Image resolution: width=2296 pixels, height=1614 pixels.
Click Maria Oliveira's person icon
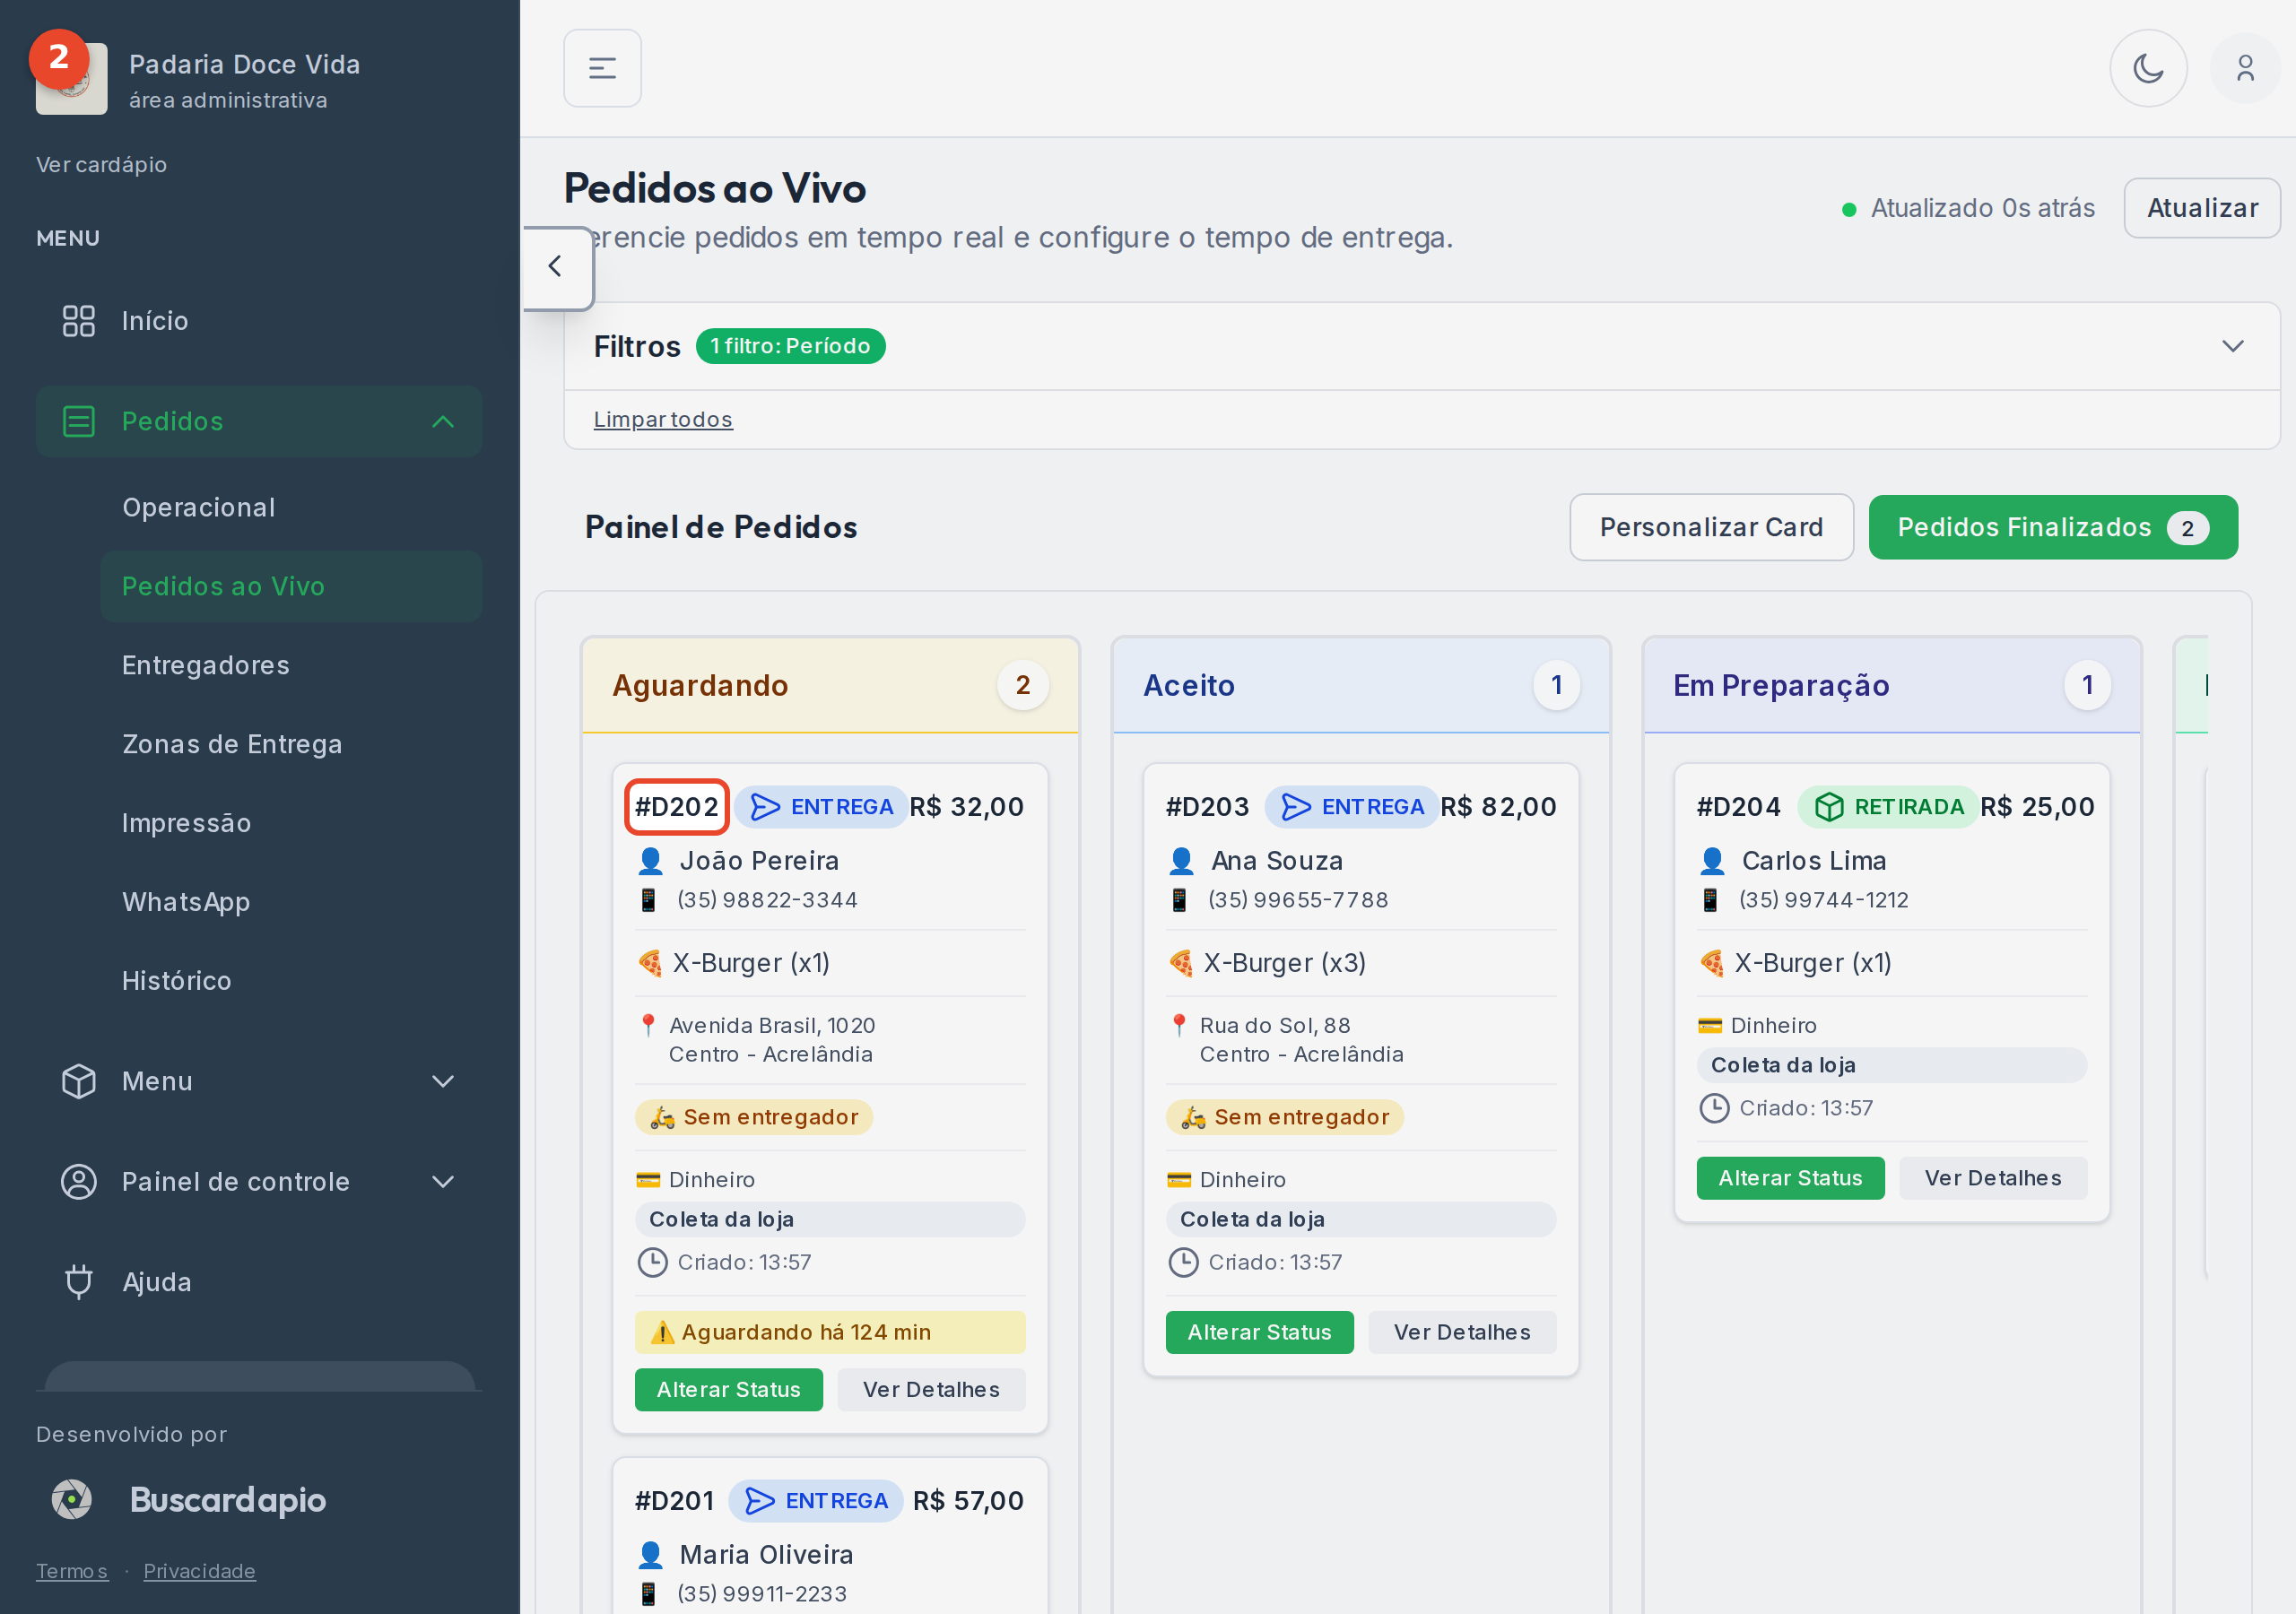(650, 1554)
